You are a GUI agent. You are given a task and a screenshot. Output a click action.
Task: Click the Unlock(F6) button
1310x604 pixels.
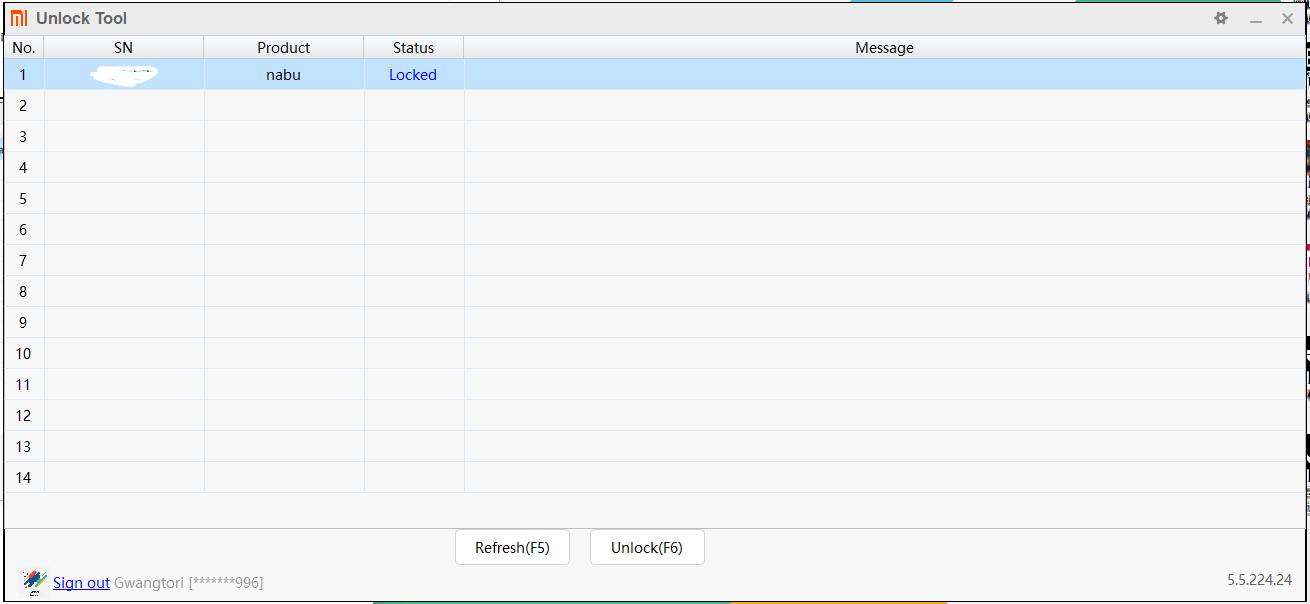click(x=647, y=547)
